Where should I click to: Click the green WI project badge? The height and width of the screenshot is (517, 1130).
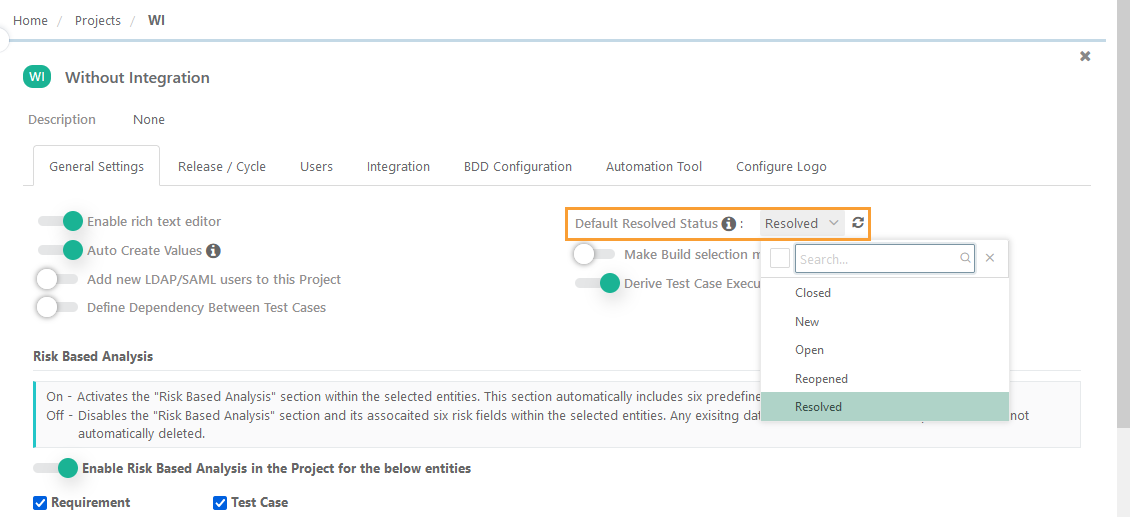(x=37, y=77)
